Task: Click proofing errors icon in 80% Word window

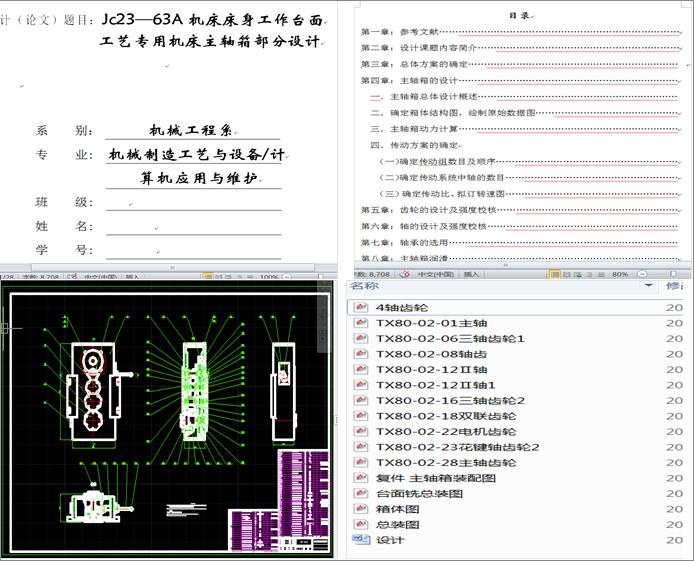Action: [x=404, y=274]
